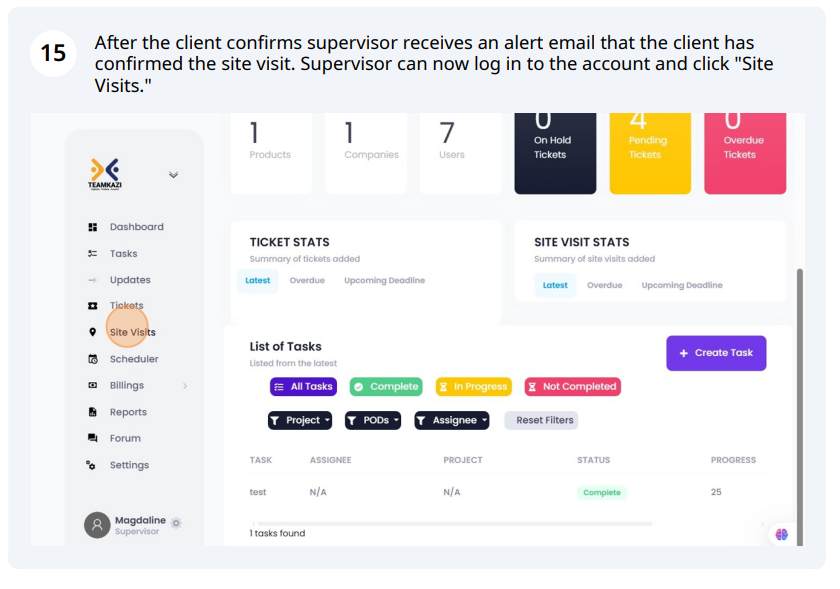840x589 pixels.
Task: Filter tasks by Complete status
Action: pos(386,386)
